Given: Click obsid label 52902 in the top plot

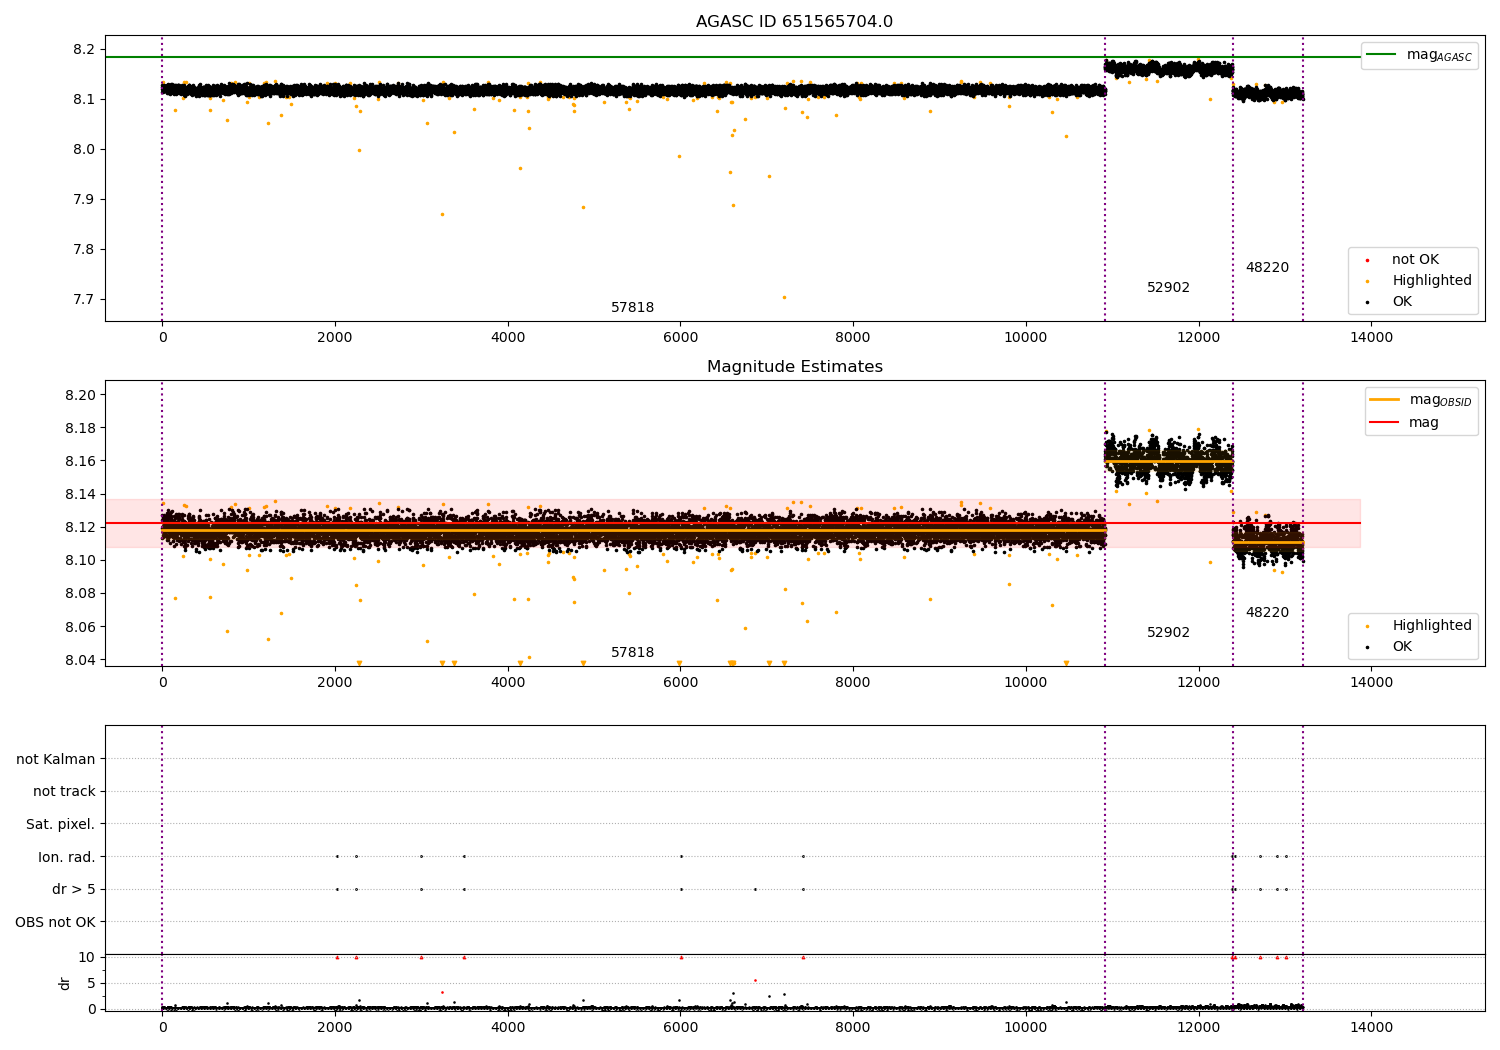Looking at the screenshot, I should point(1168,288).
